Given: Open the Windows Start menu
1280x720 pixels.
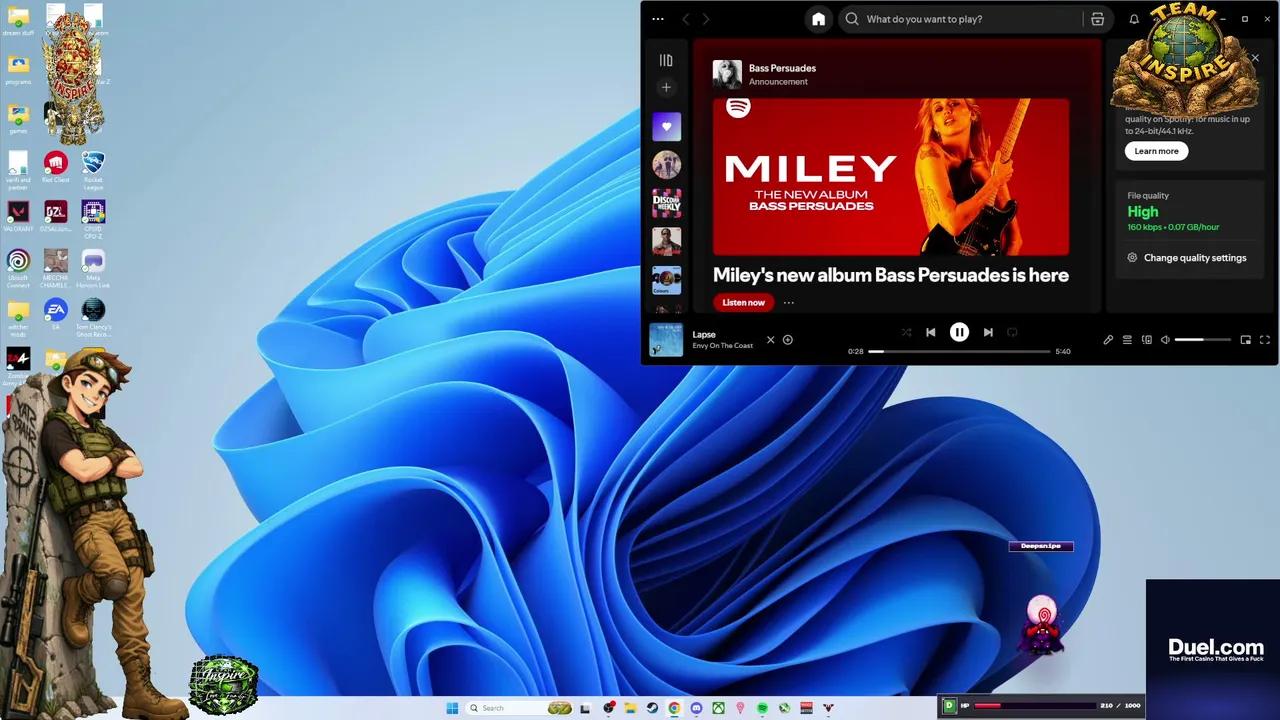Looking at the screenshot, I should pos(452,708).
